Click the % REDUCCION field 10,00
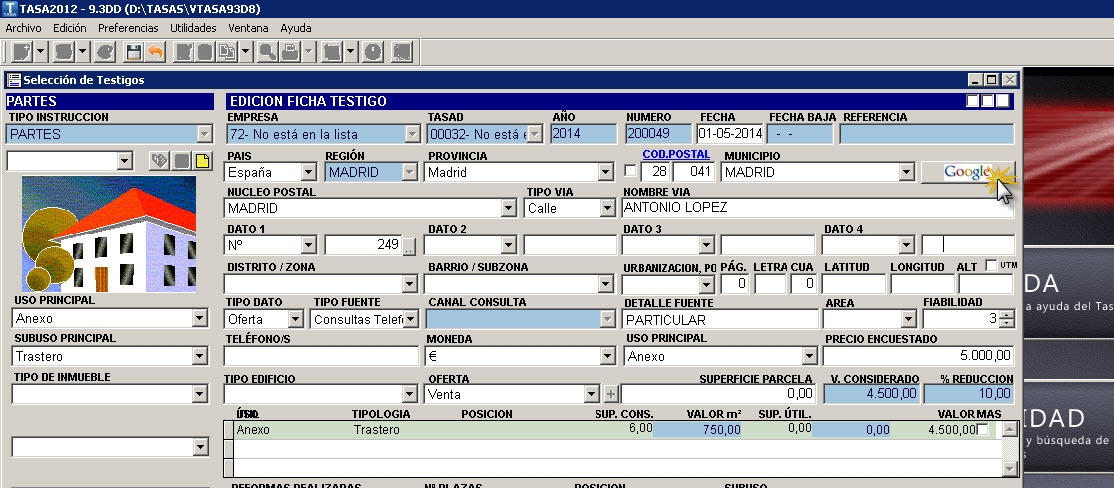This screenshot has width=1114, height=488. coord(969,393)
